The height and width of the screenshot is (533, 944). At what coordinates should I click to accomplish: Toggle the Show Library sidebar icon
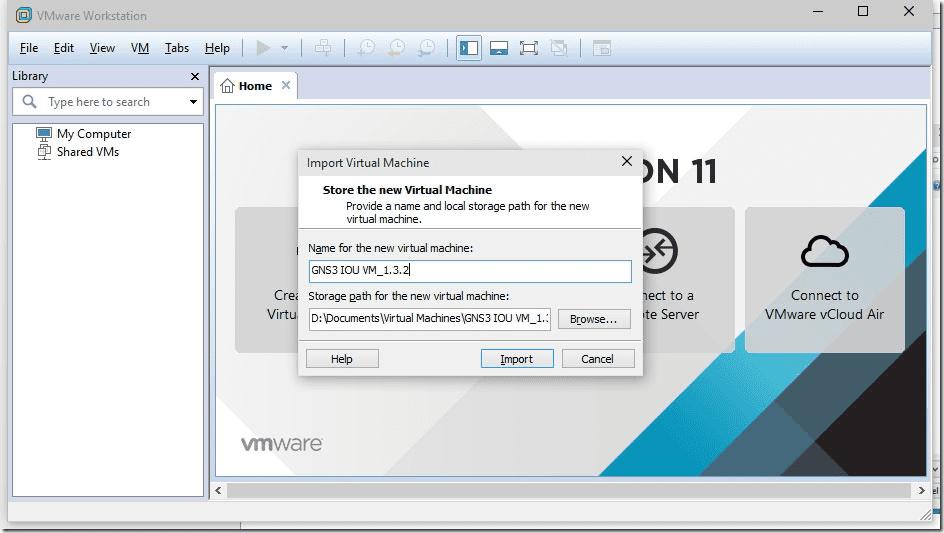click(468, 48)
